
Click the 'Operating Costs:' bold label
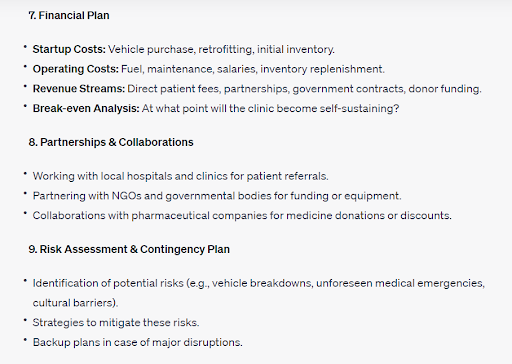point(76,69)
